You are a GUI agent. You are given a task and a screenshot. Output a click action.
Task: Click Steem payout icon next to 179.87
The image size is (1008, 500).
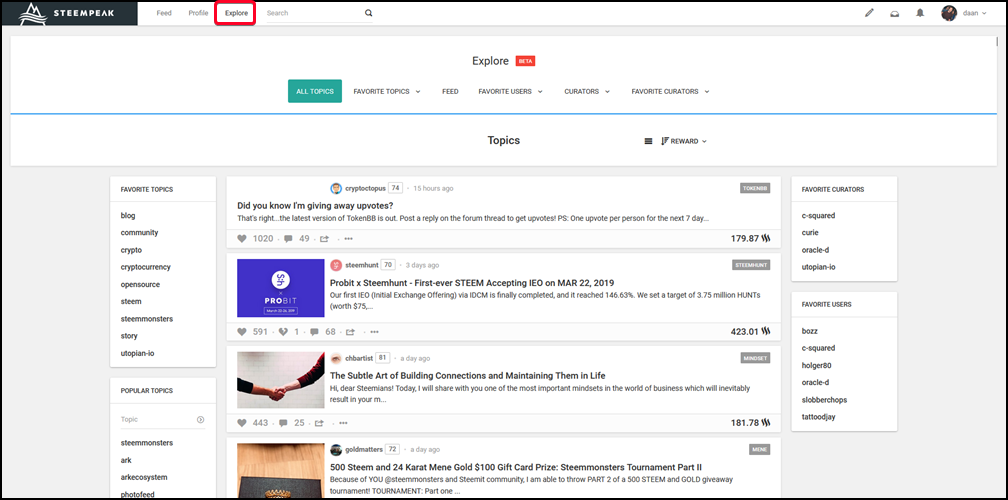pos(766,238)
